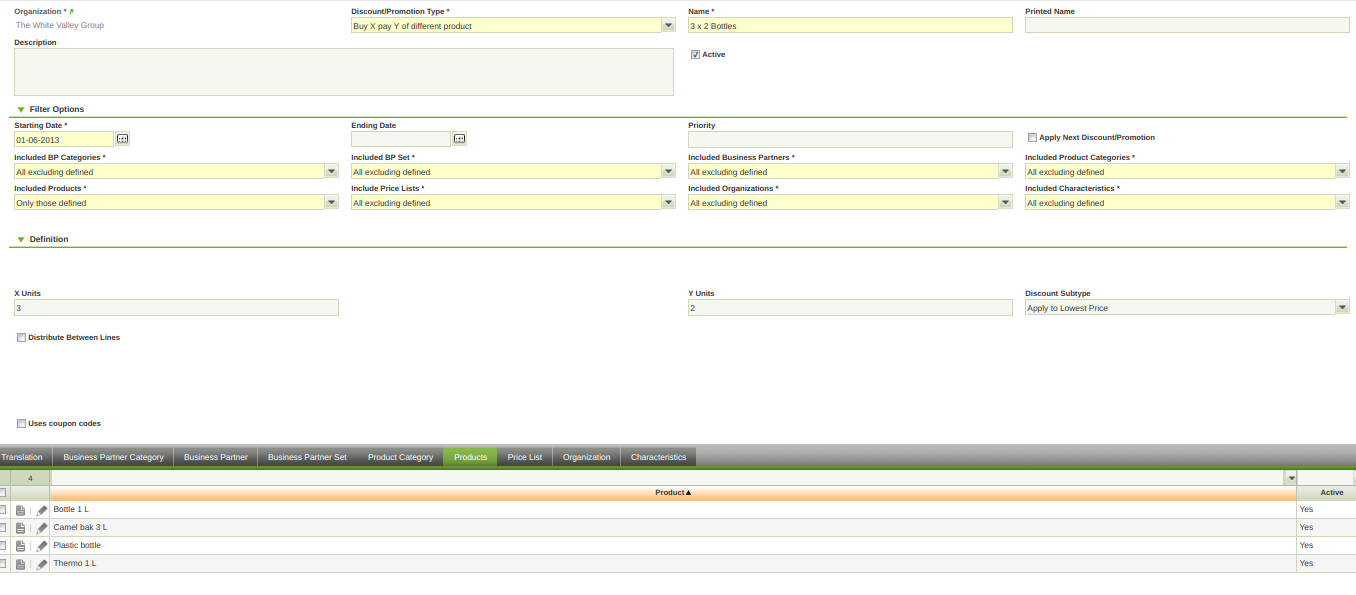Collapse the Filter Options section
Viewport: 1356px width, 595px height.
pyautogui.click(x=21, y=109)
